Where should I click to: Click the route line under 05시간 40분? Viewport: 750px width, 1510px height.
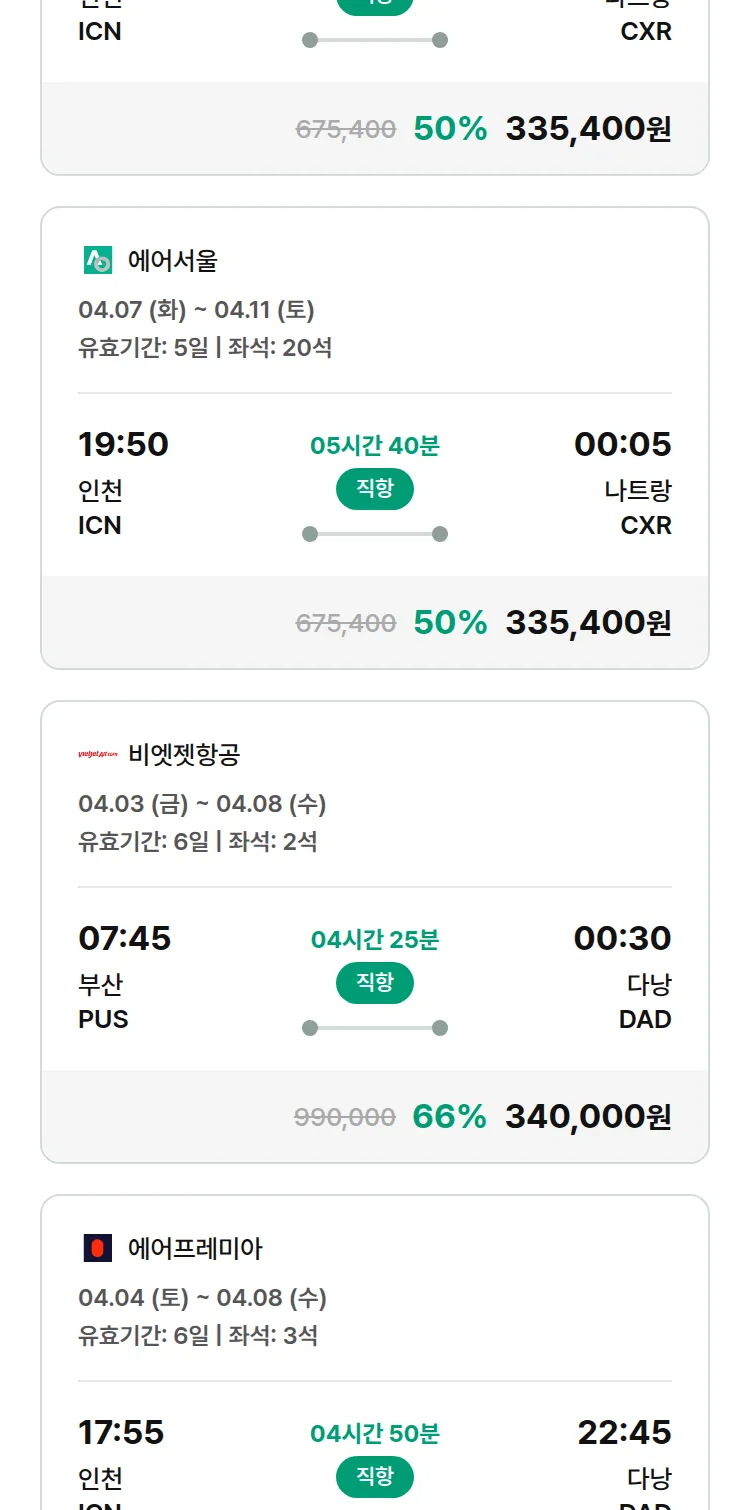375,534
